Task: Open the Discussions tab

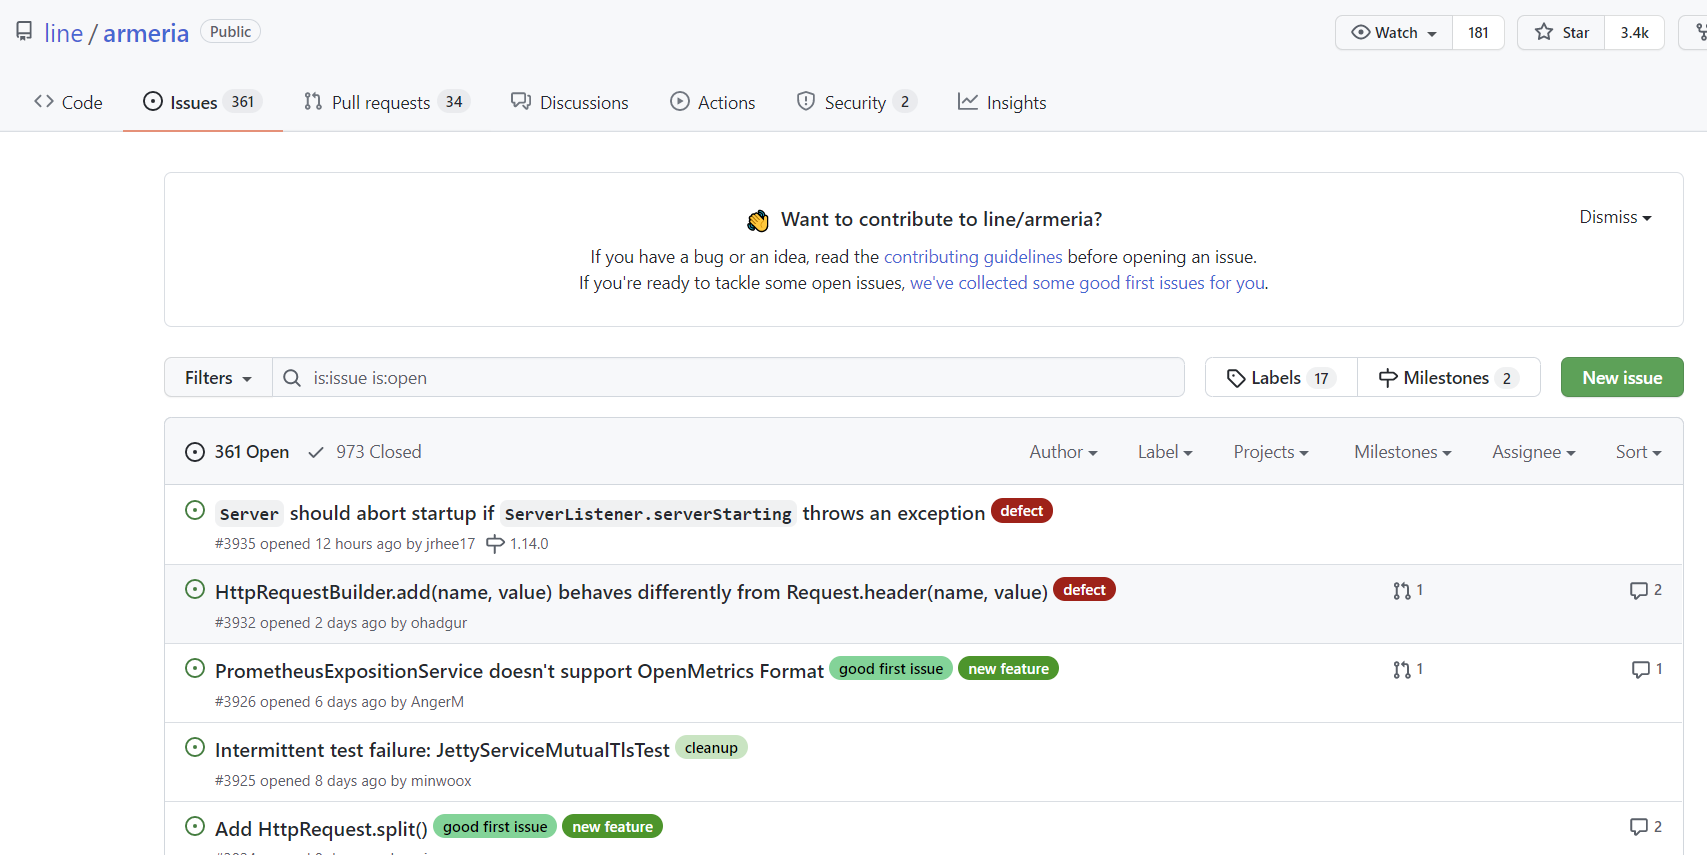Action: click(x=569, y=102)
